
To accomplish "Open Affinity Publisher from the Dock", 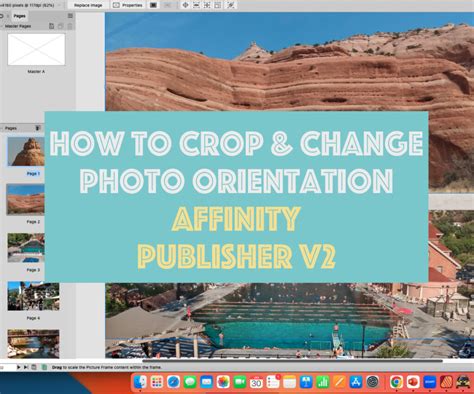I will click(x=446, y=382).
